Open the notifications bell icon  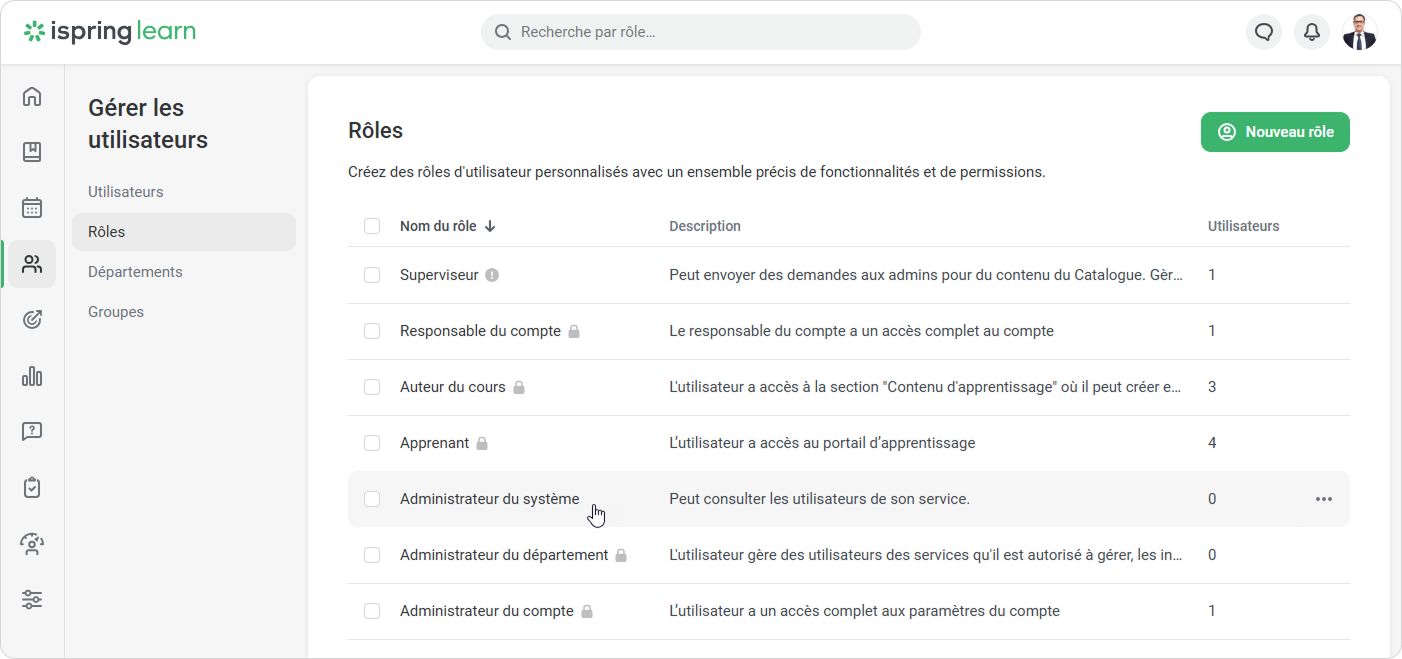click(1312, 32)
